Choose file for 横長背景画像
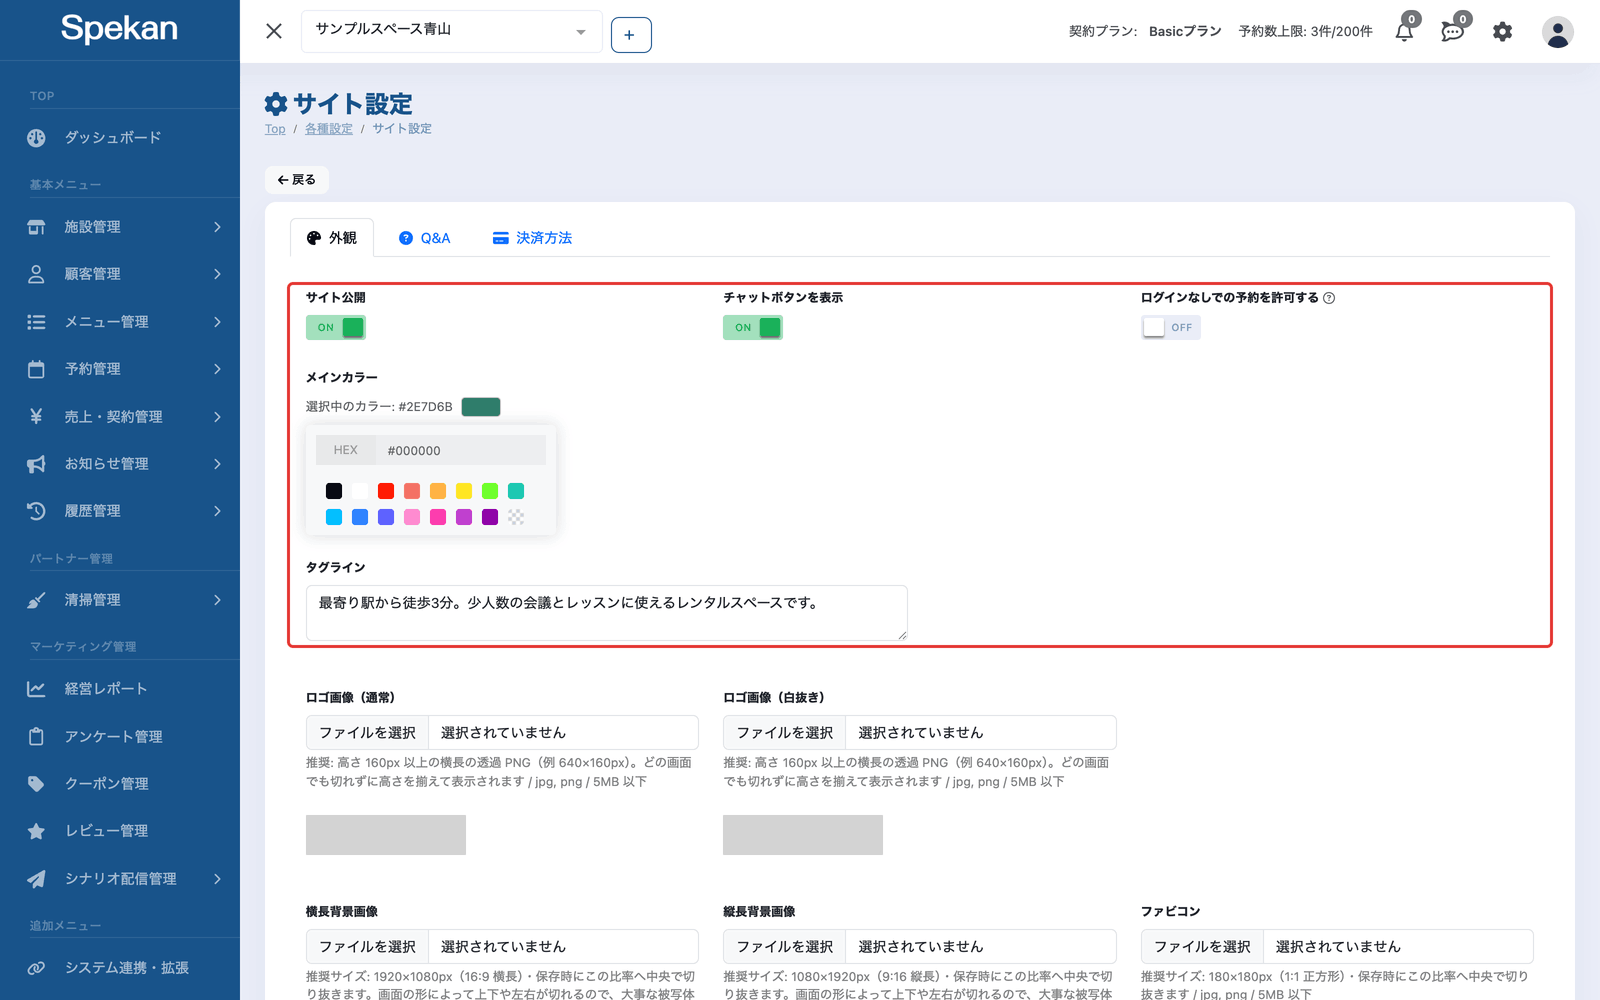The image size is (1600, 1000). [x=367, y=947]
